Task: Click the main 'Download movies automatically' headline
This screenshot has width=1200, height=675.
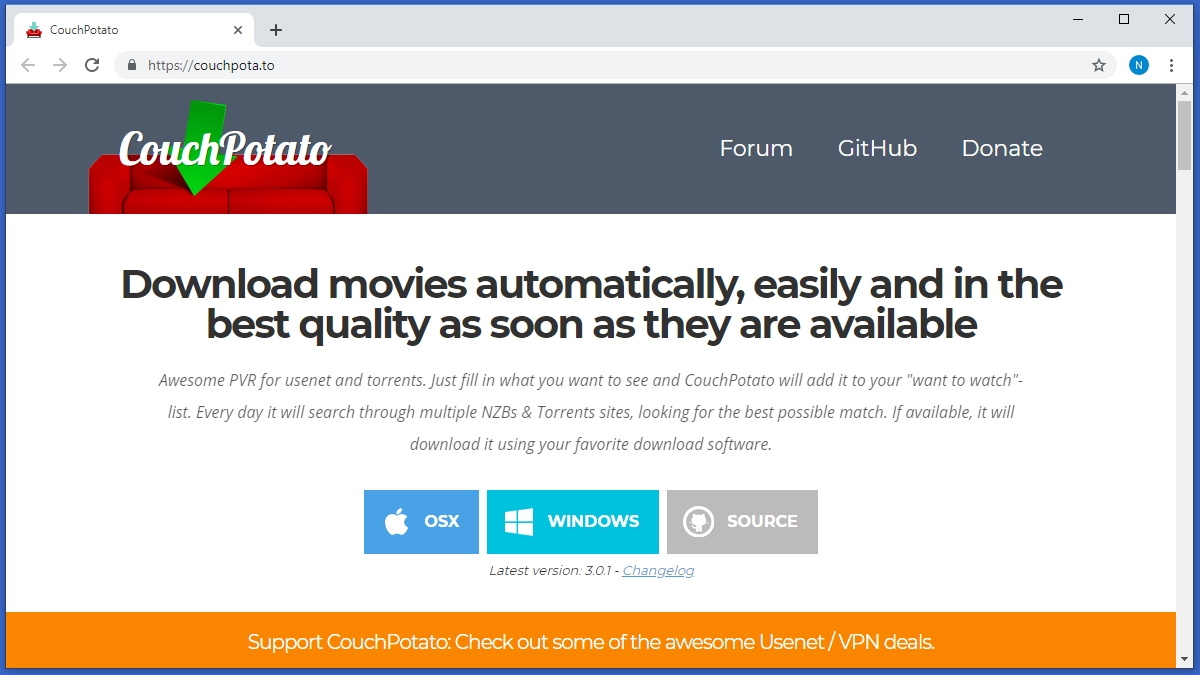Action: pos(591,304)
